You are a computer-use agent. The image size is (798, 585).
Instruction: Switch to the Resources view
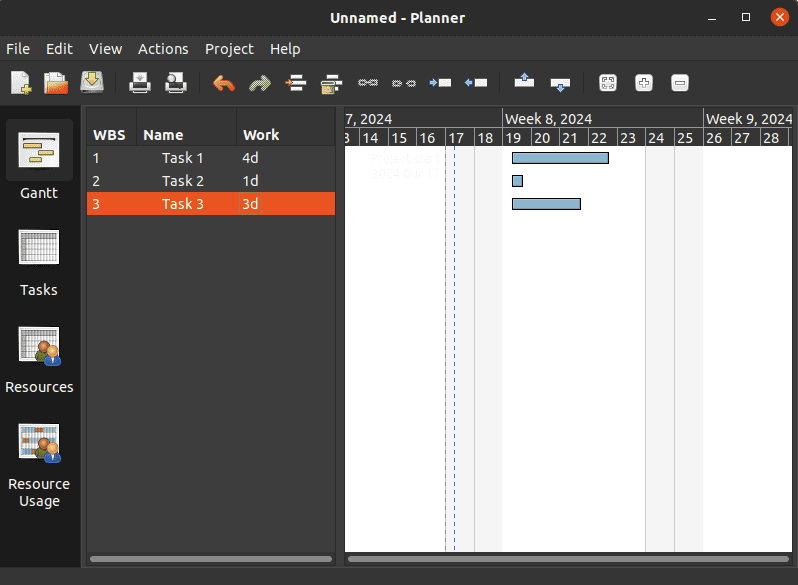tap(39, 359)
